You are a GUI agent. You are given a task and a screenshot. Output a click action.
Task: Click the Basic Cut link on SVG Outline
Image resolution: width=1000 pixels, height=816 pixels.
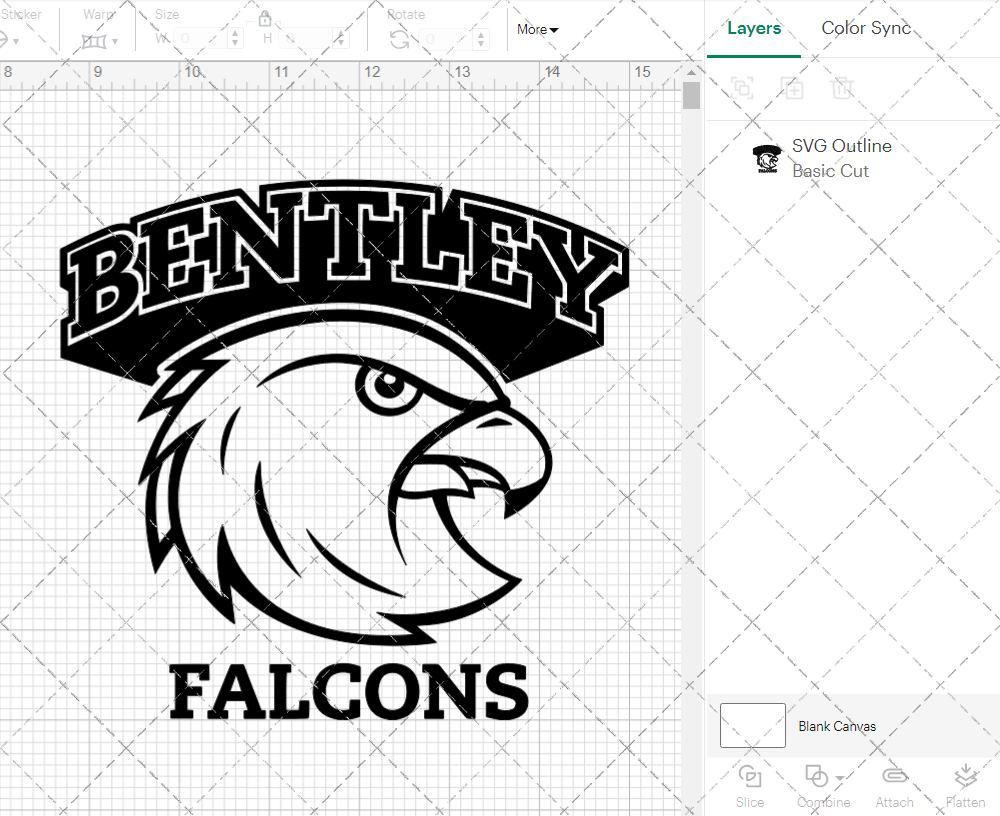pyautogui.click(x=830, y=170)
